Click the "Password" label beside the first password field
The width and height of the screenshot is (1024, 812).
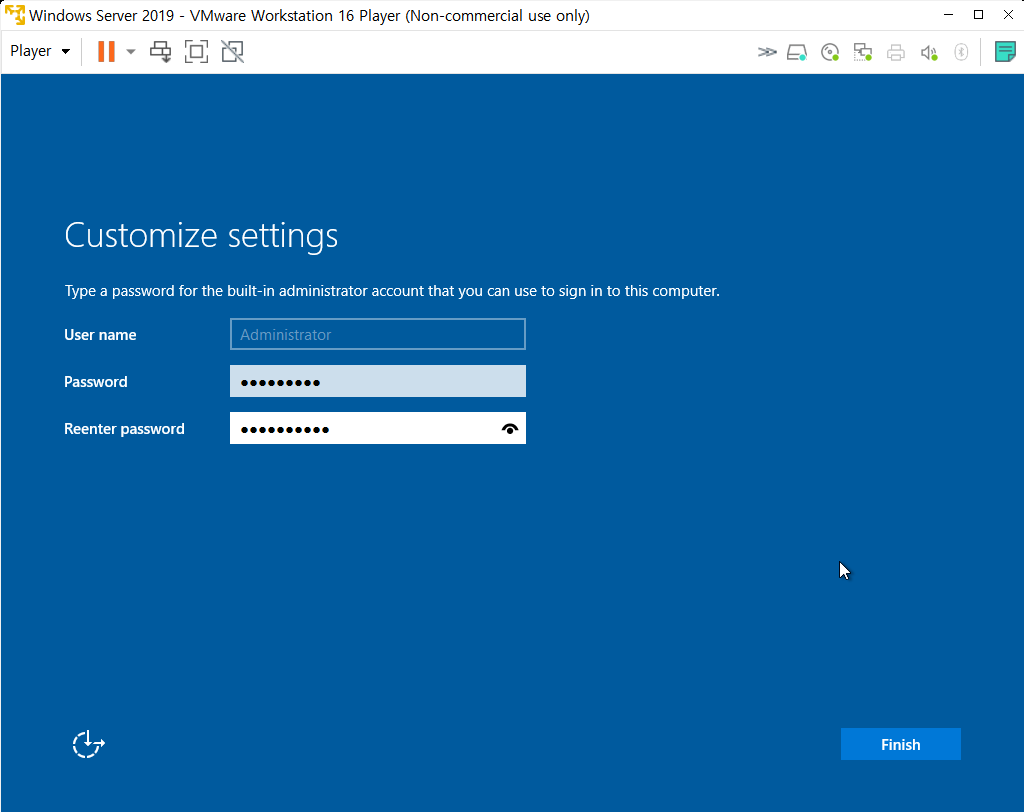pos(95,382)
